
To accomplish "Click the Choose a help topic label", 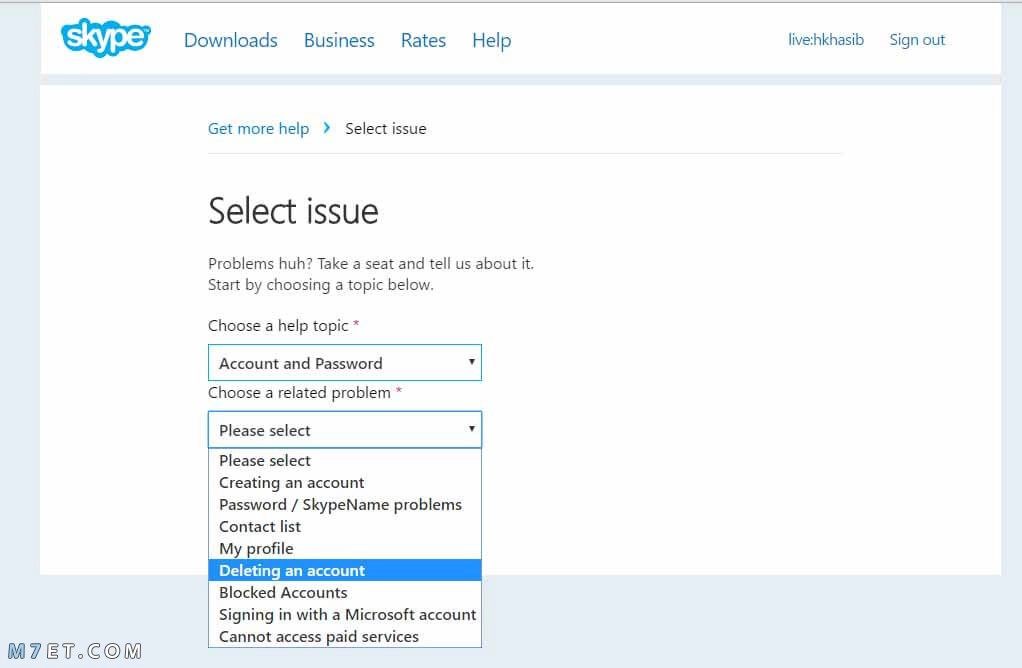I will 284,325.
